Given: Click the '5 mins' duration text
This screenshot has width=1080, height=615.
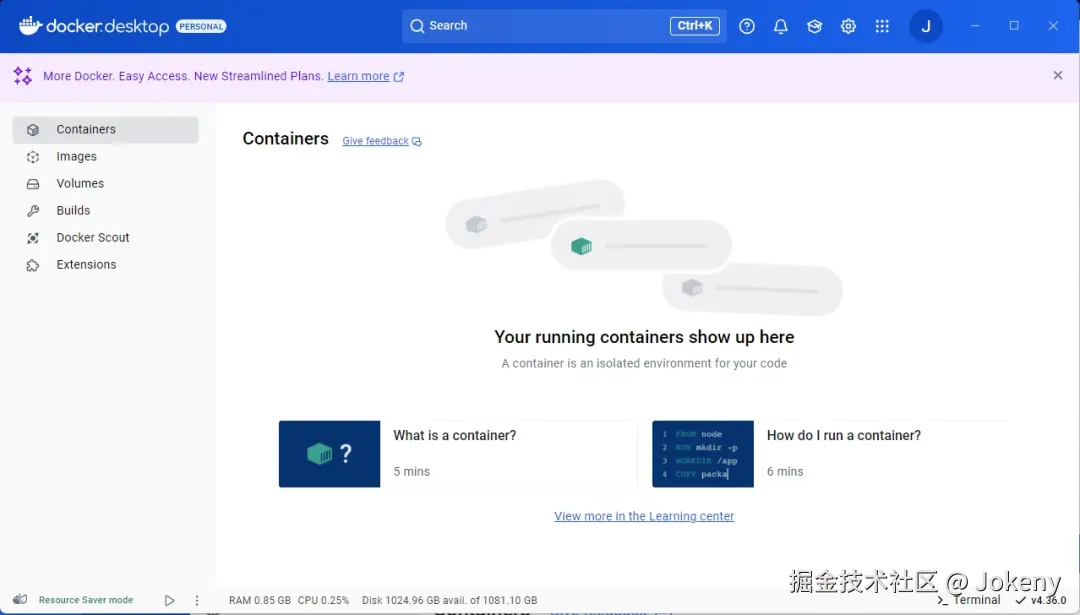Looking at the screenshot, I should pos(411,472).
